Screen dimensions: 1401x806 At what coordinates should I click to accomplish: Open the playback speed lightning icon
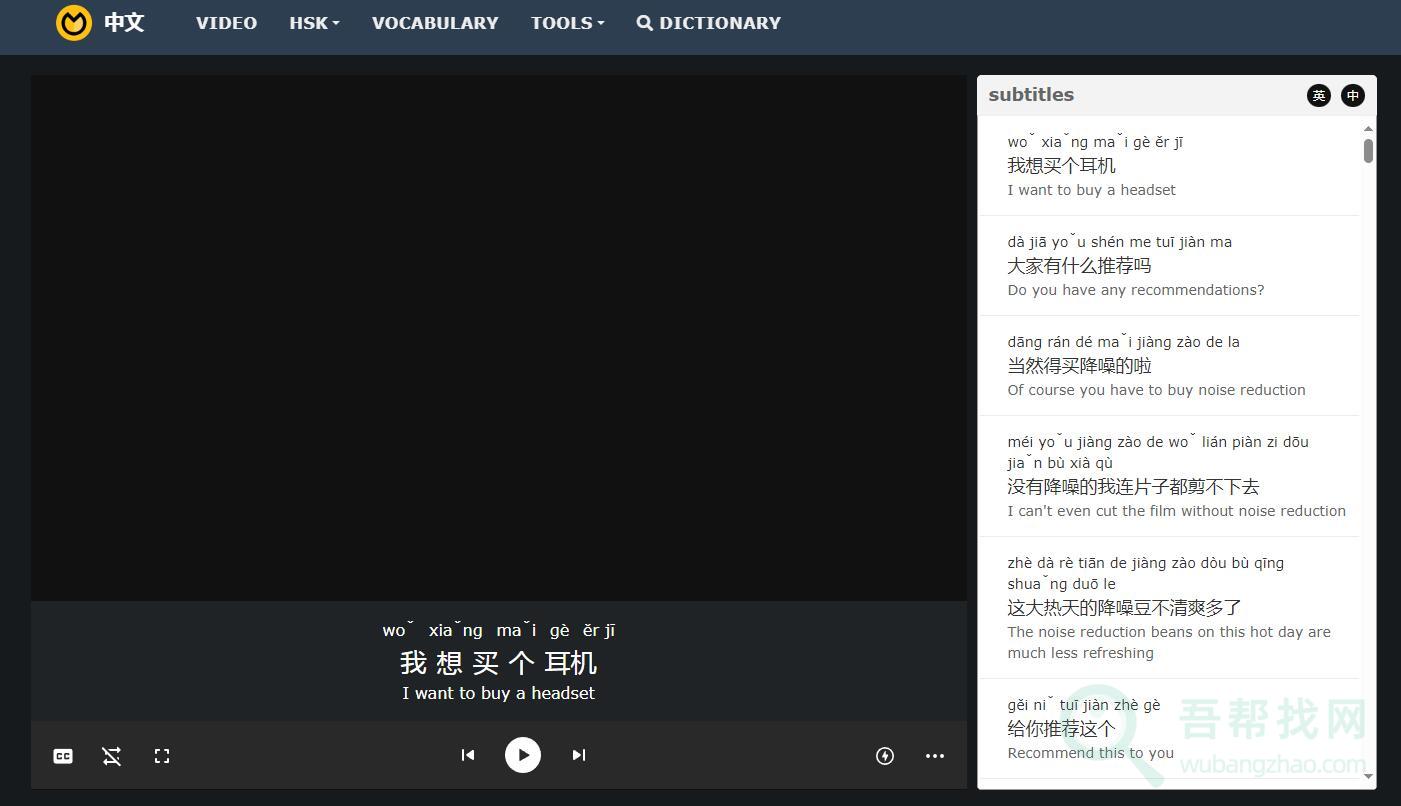pyautogui.click(x=884, y=756)
